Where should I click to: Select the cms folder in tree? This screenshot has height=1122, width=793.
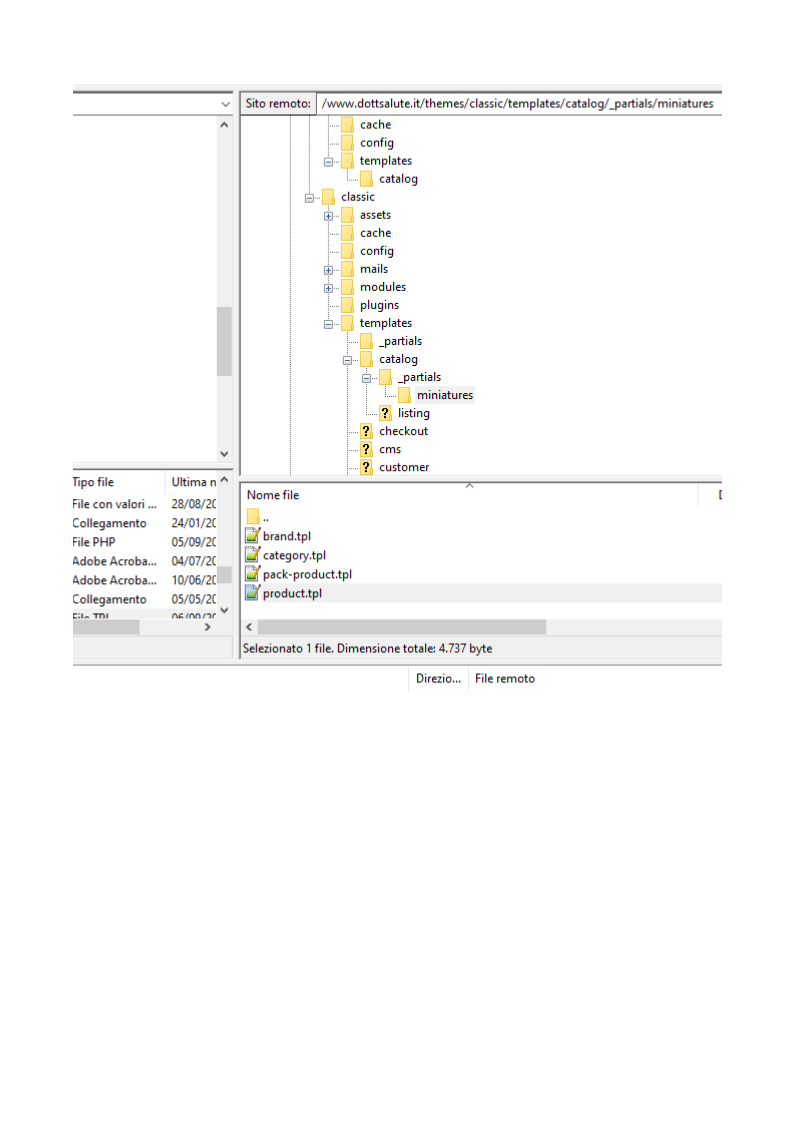[x=390, y=449]
